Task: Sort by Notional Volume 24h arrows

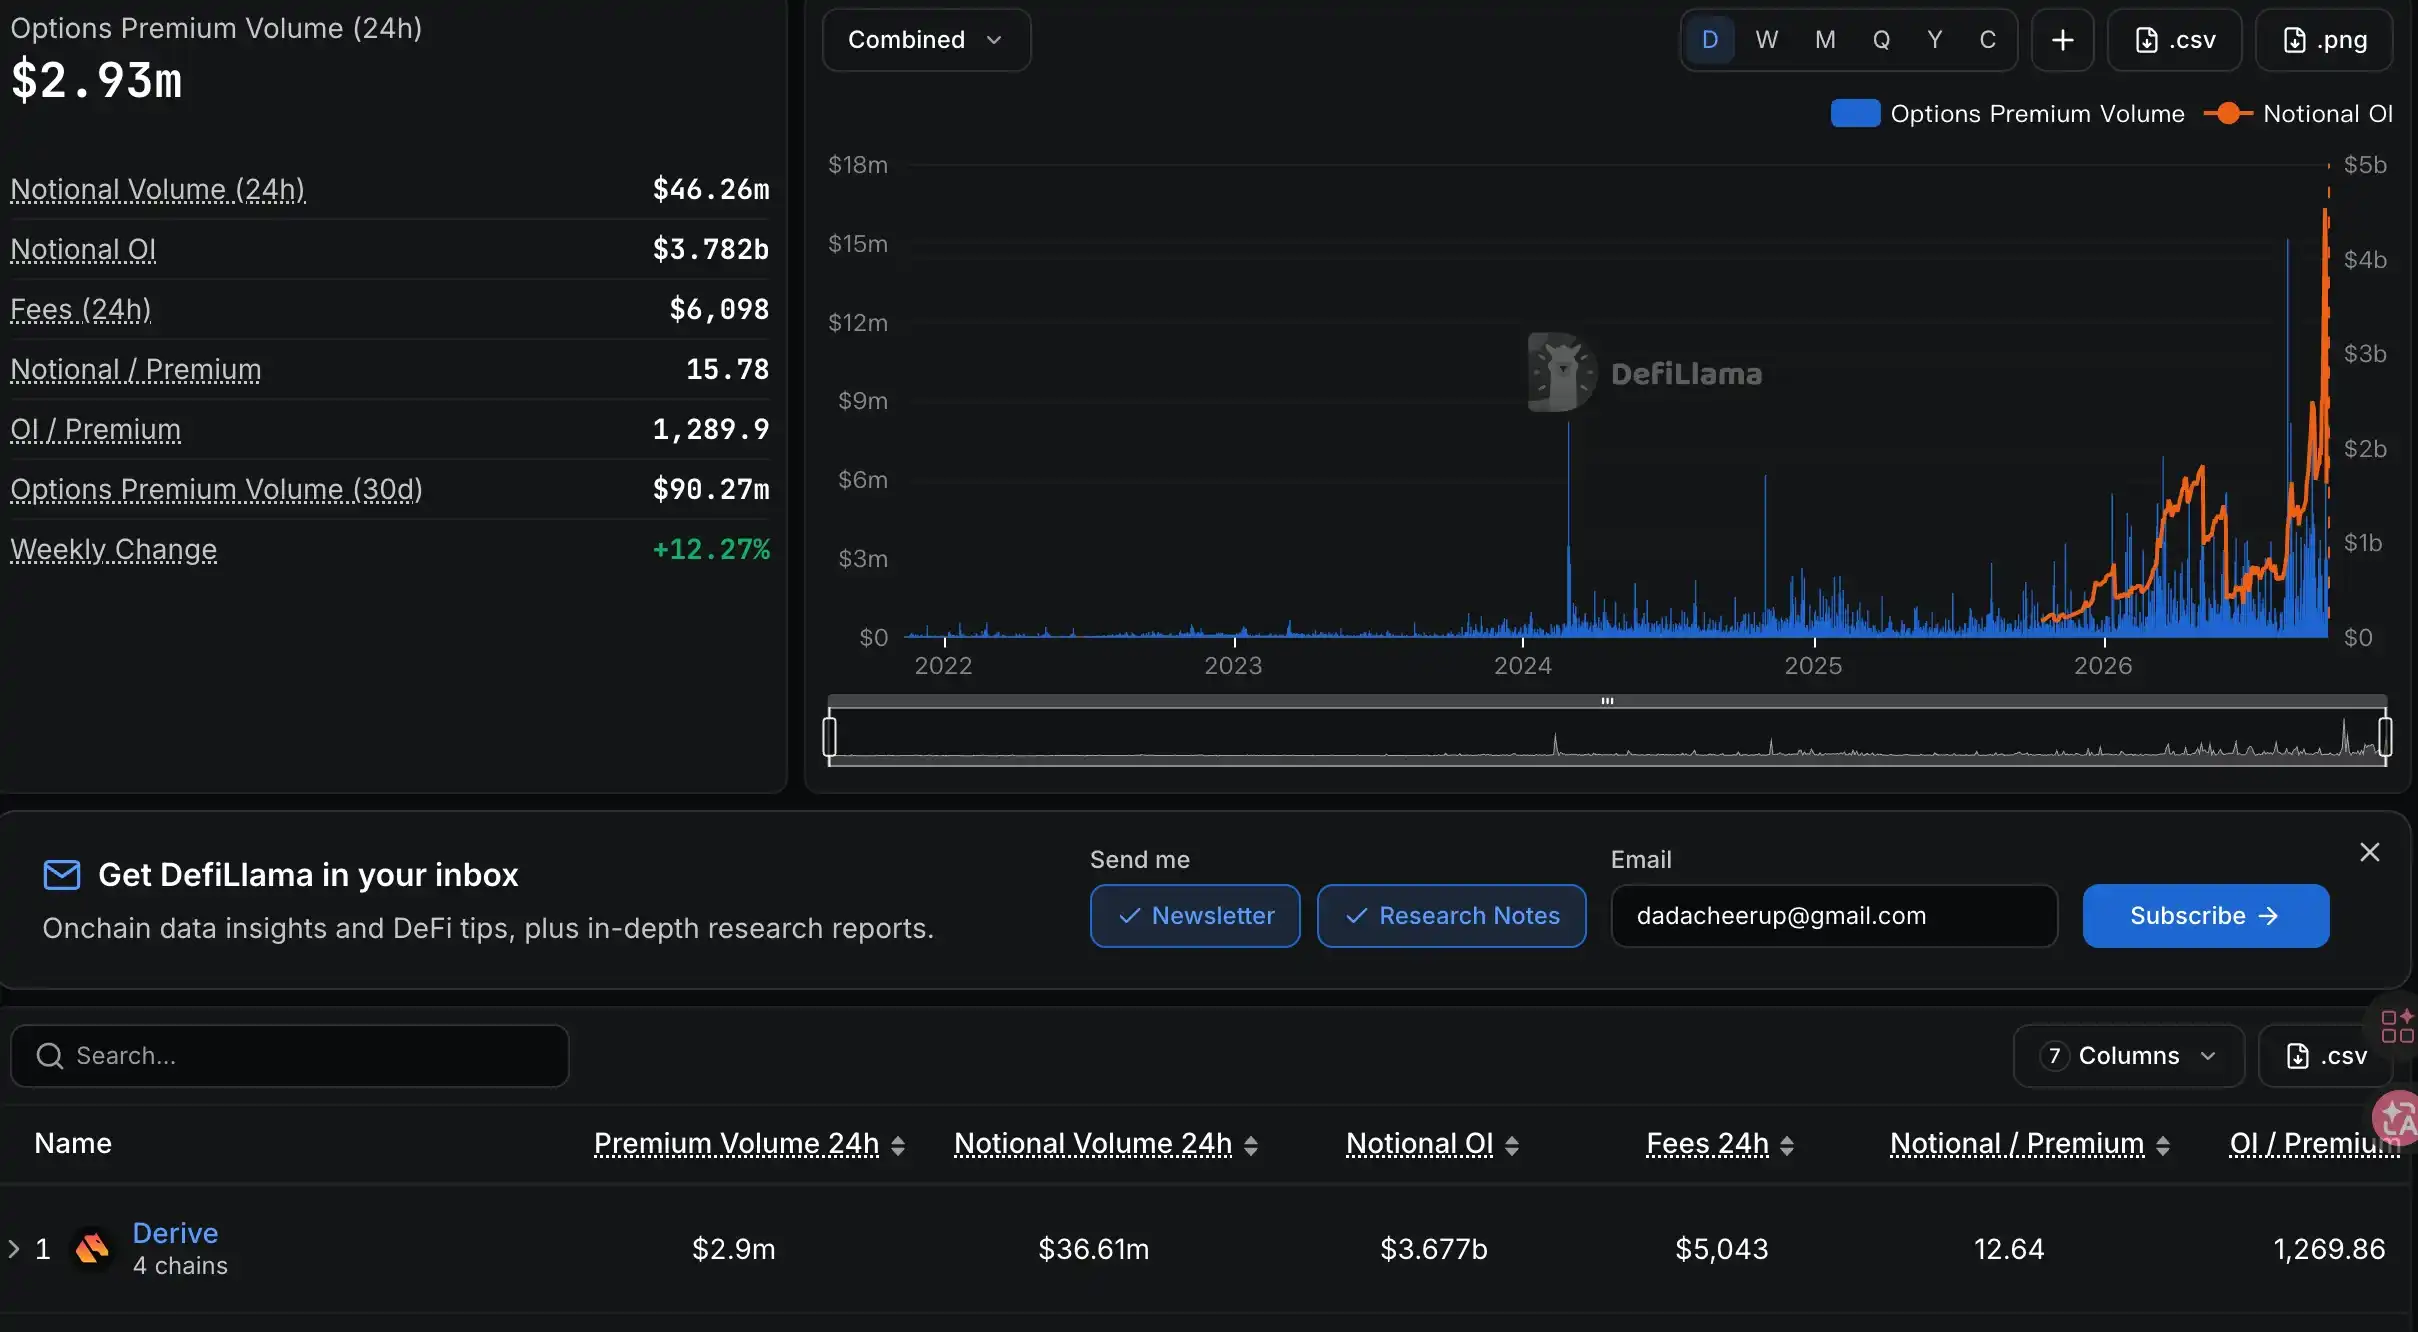Action: [1251, 1145]
